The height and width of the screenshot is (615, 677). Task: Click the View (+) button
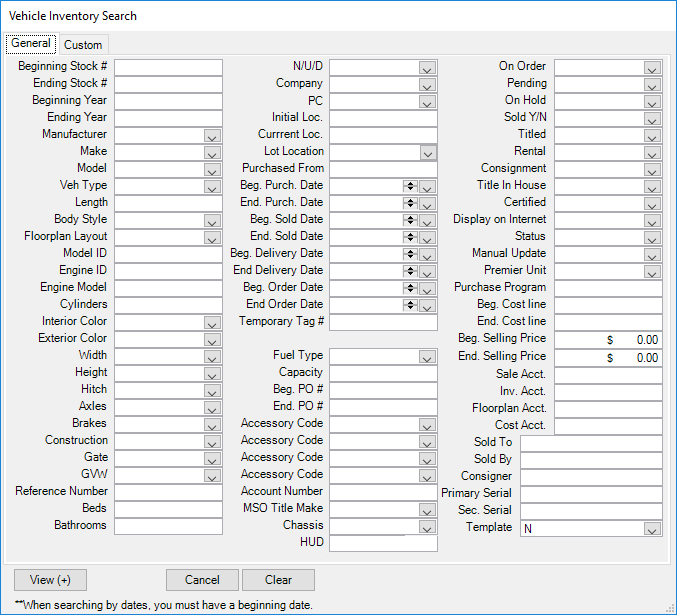[x=50, y=580]
